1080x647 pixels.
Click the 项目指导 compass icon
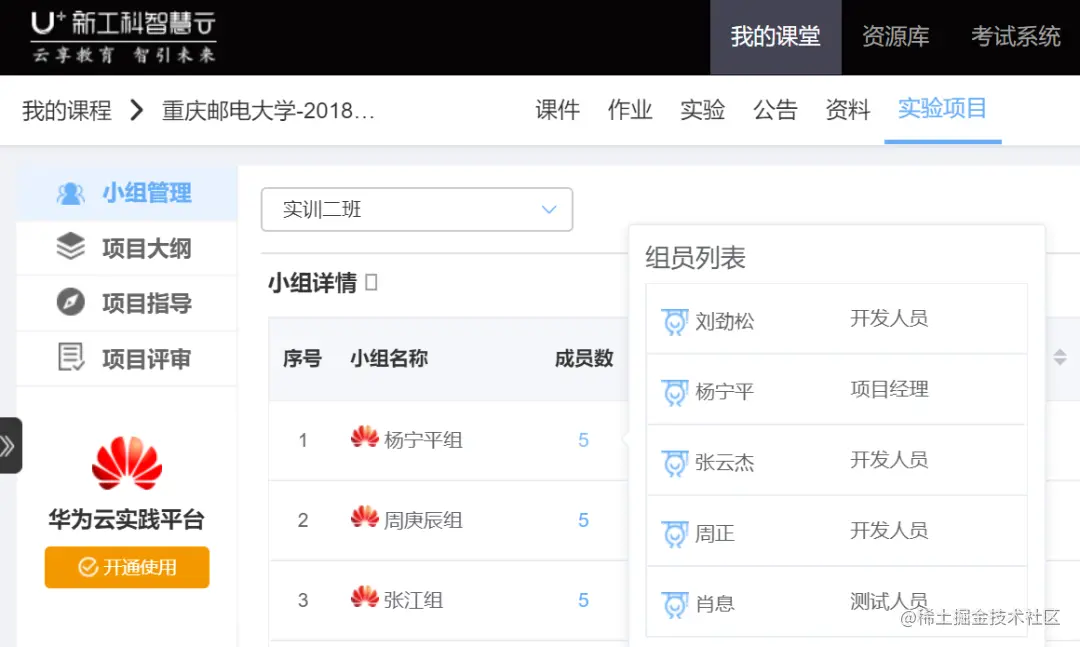[70, 302]
